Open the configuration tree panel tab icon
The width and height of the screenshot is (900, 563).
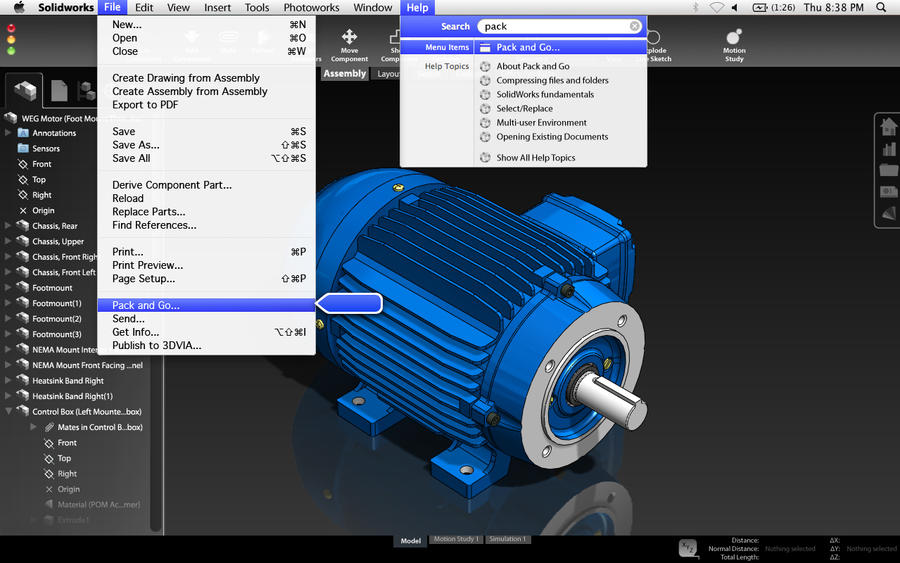pyautogui.click(x=86, y=91)
